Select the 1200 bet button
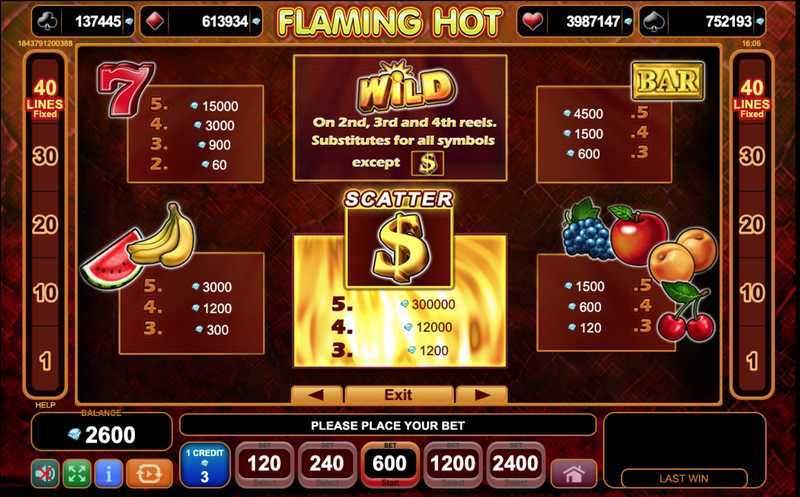The width and height of the screenshot is (800, 497). [x=453, y=464]
